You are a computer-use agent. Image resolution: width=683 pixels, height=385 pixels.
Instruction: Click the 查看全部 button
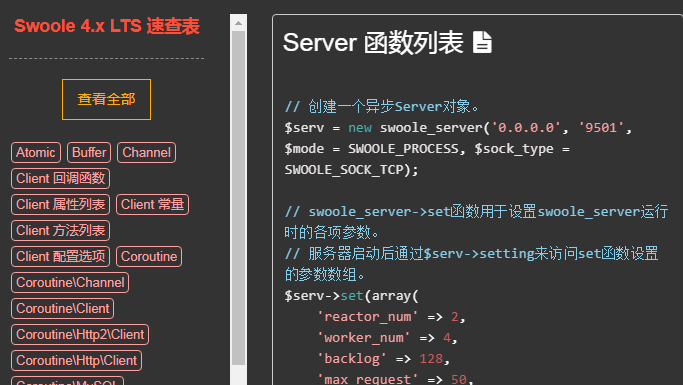pos(106,99)
